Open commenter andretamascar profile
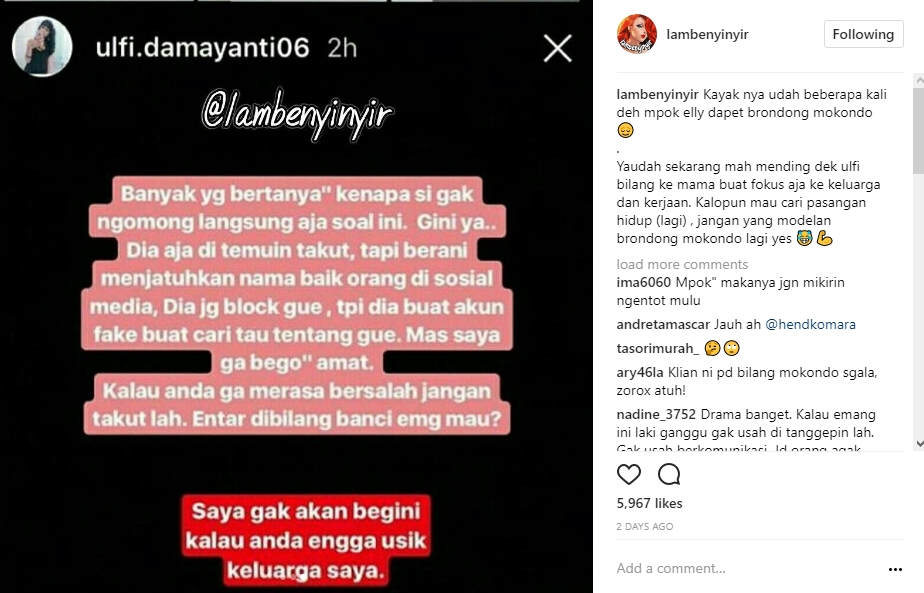Viewport: 924px width, 593px height. [664, 324]
